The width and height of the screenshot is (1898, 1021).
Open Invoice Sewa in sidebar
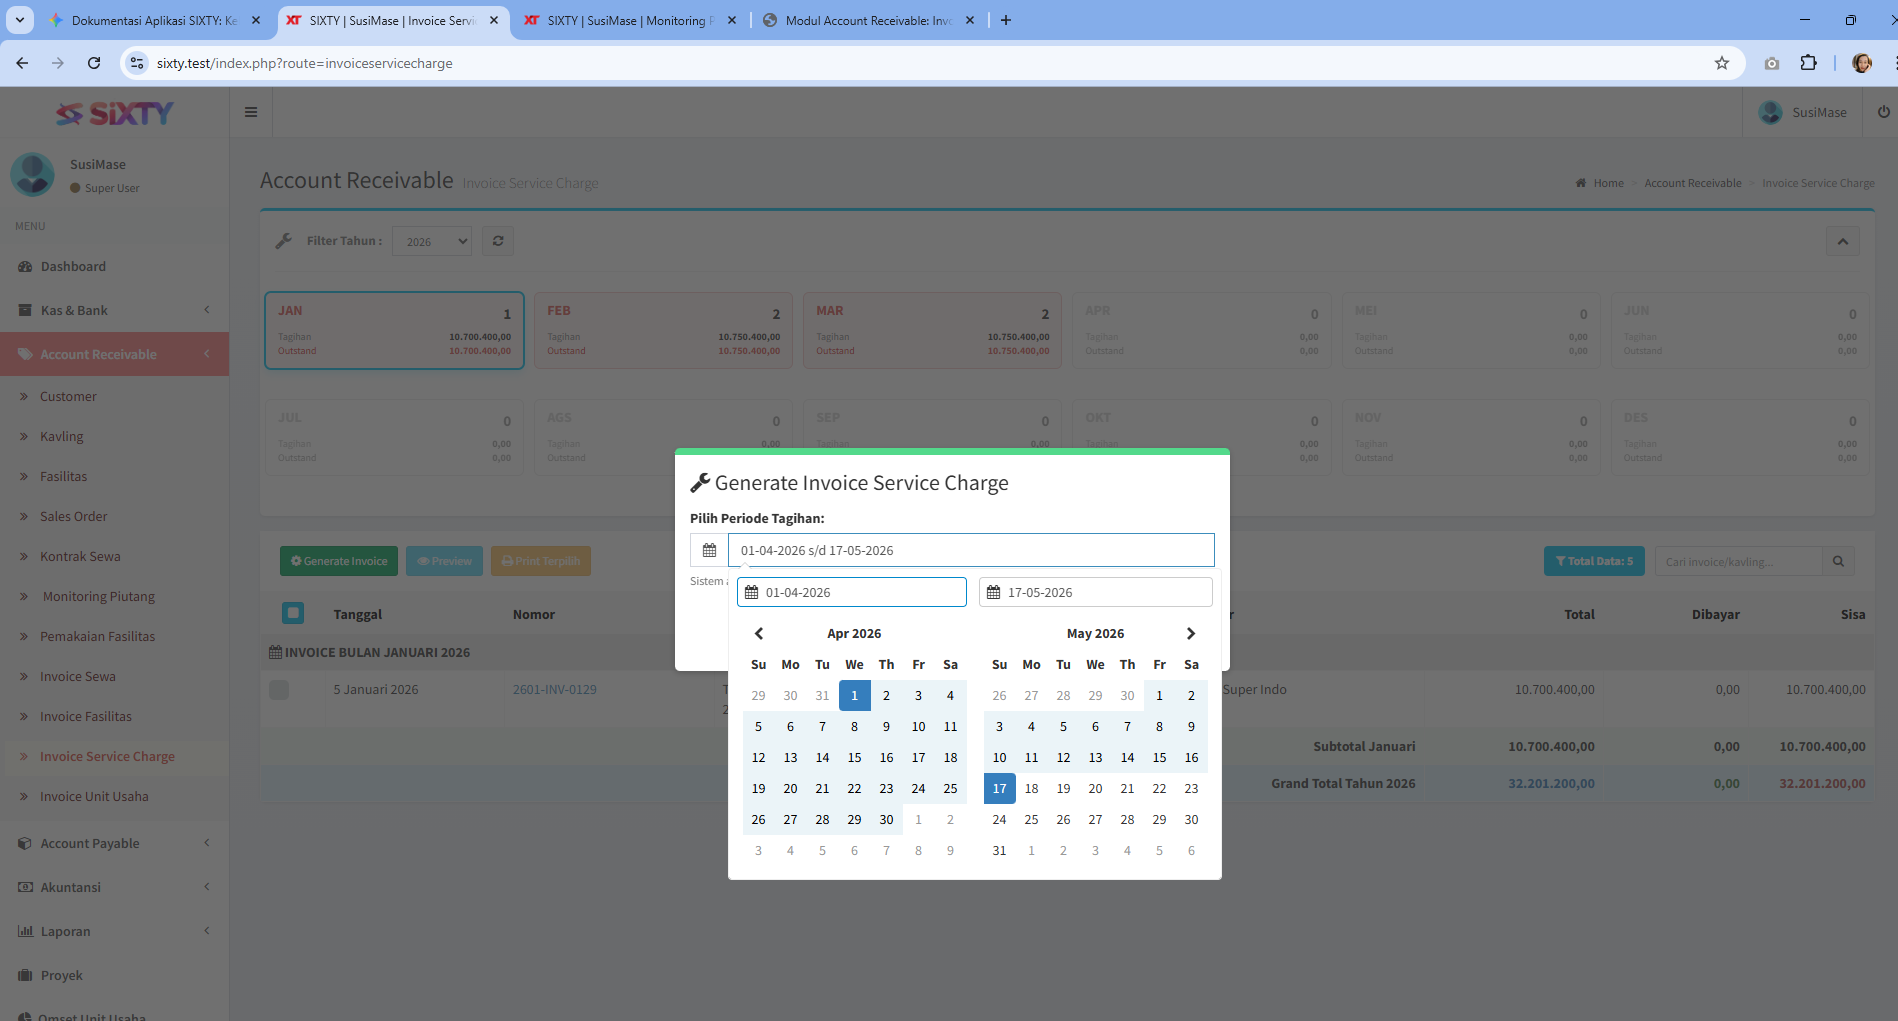click(x=78, y=676)
